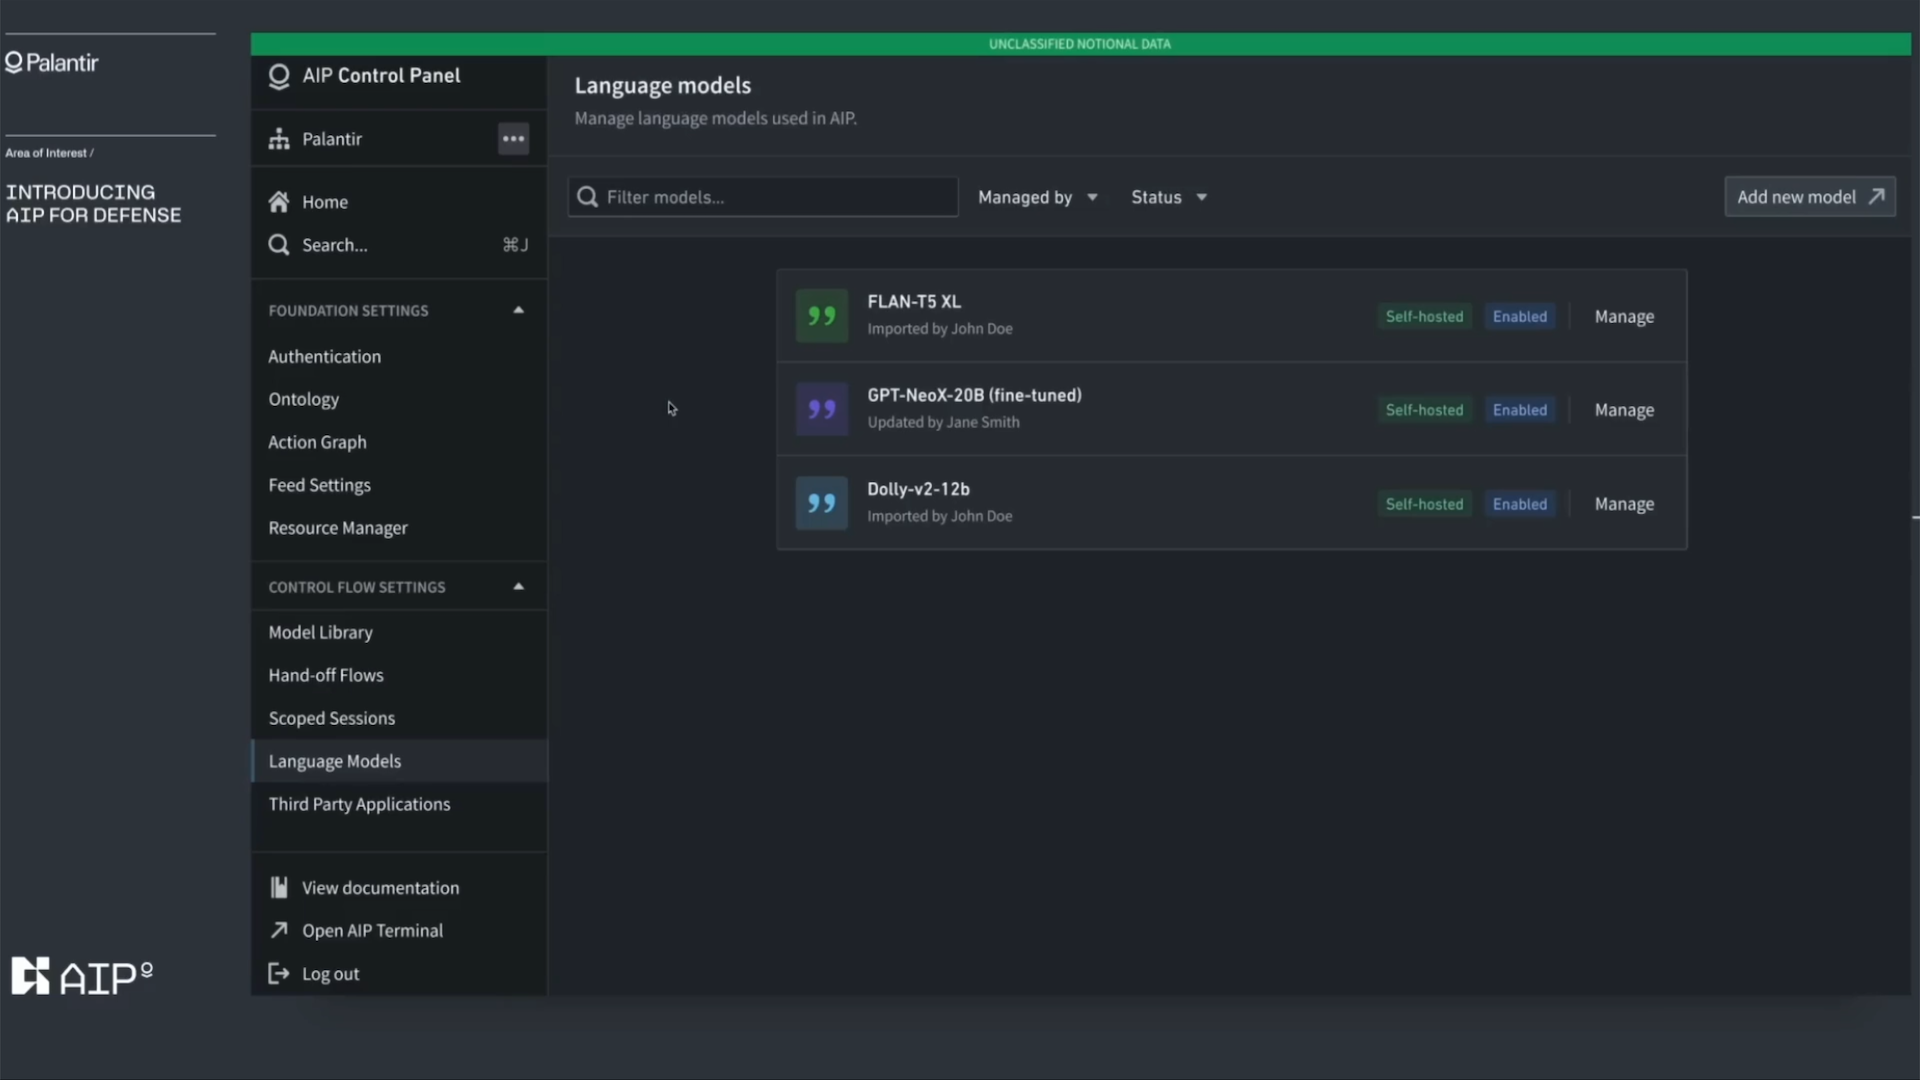
Task: Collapse the Foundation Settings section
Action: 518,310
